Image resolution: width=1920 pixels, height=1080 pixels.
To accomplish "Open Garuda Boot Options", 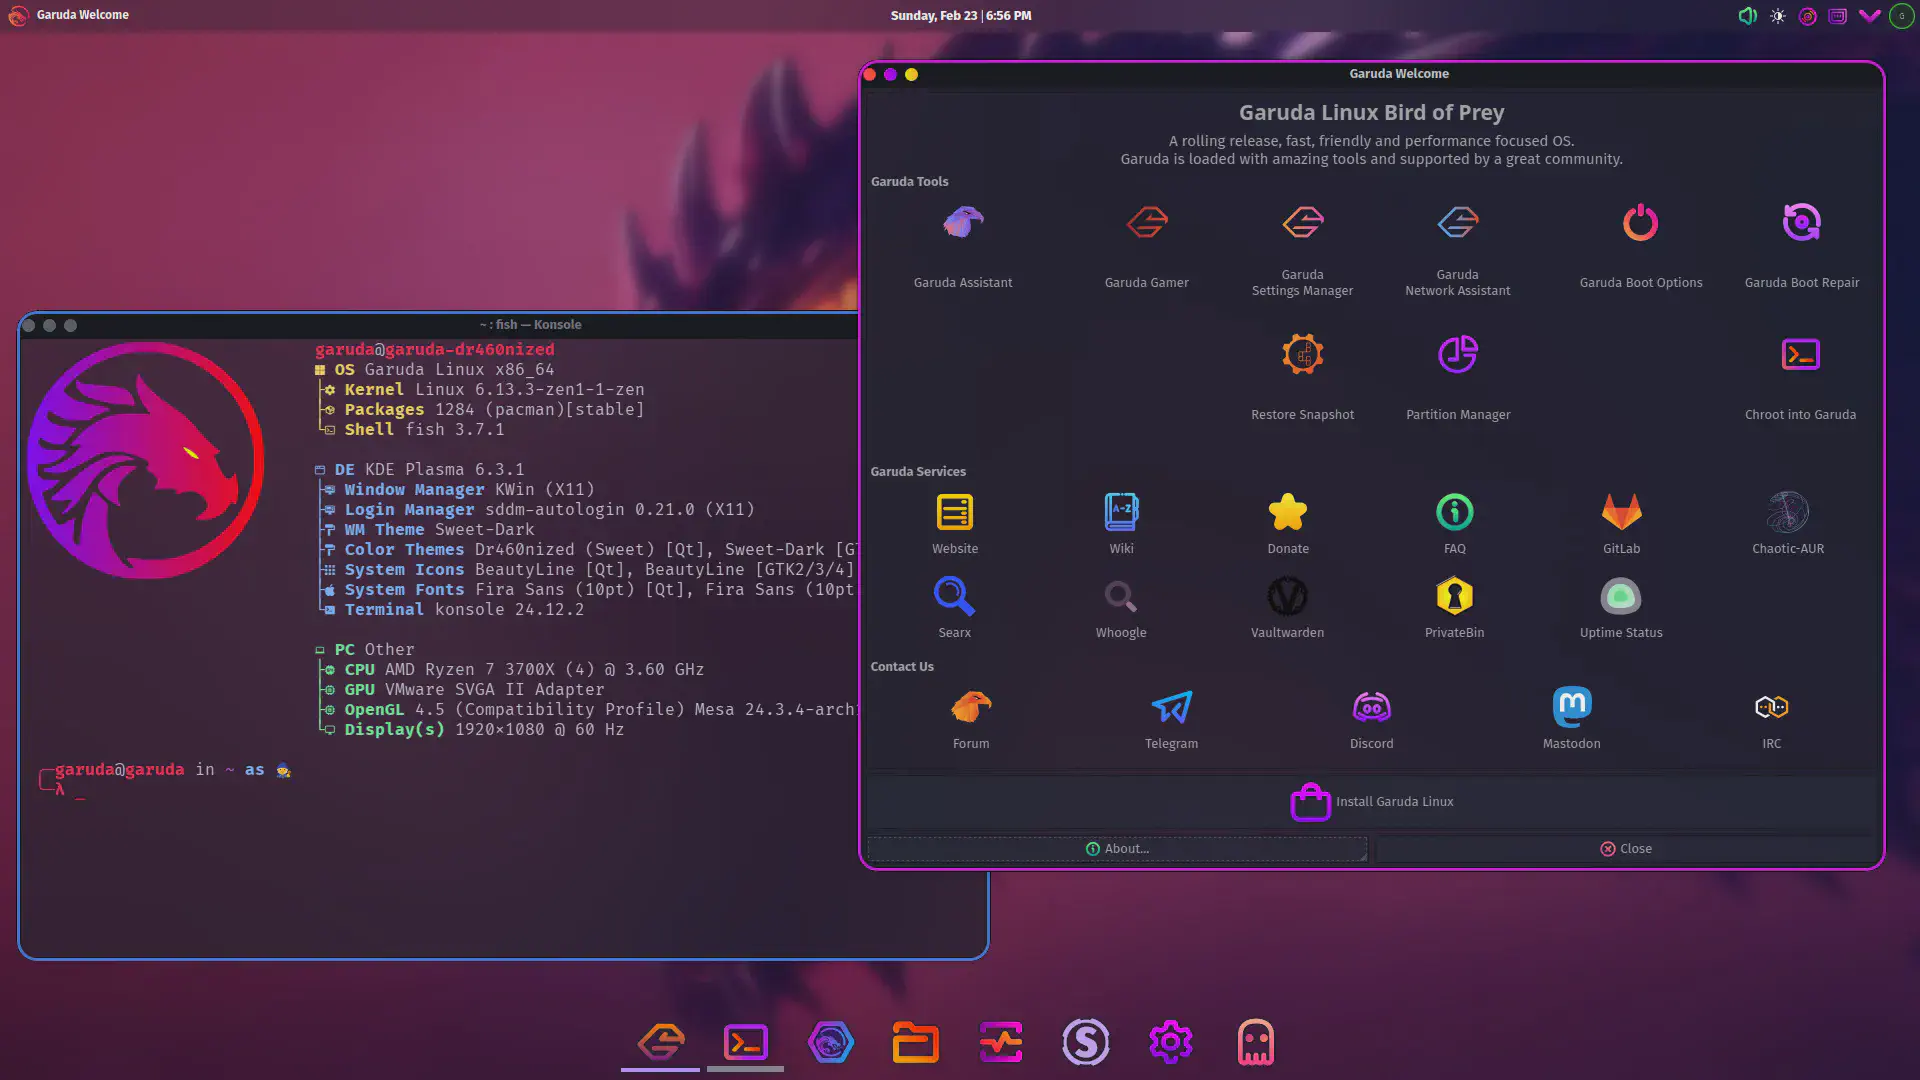I will (x=1640, y=240).
